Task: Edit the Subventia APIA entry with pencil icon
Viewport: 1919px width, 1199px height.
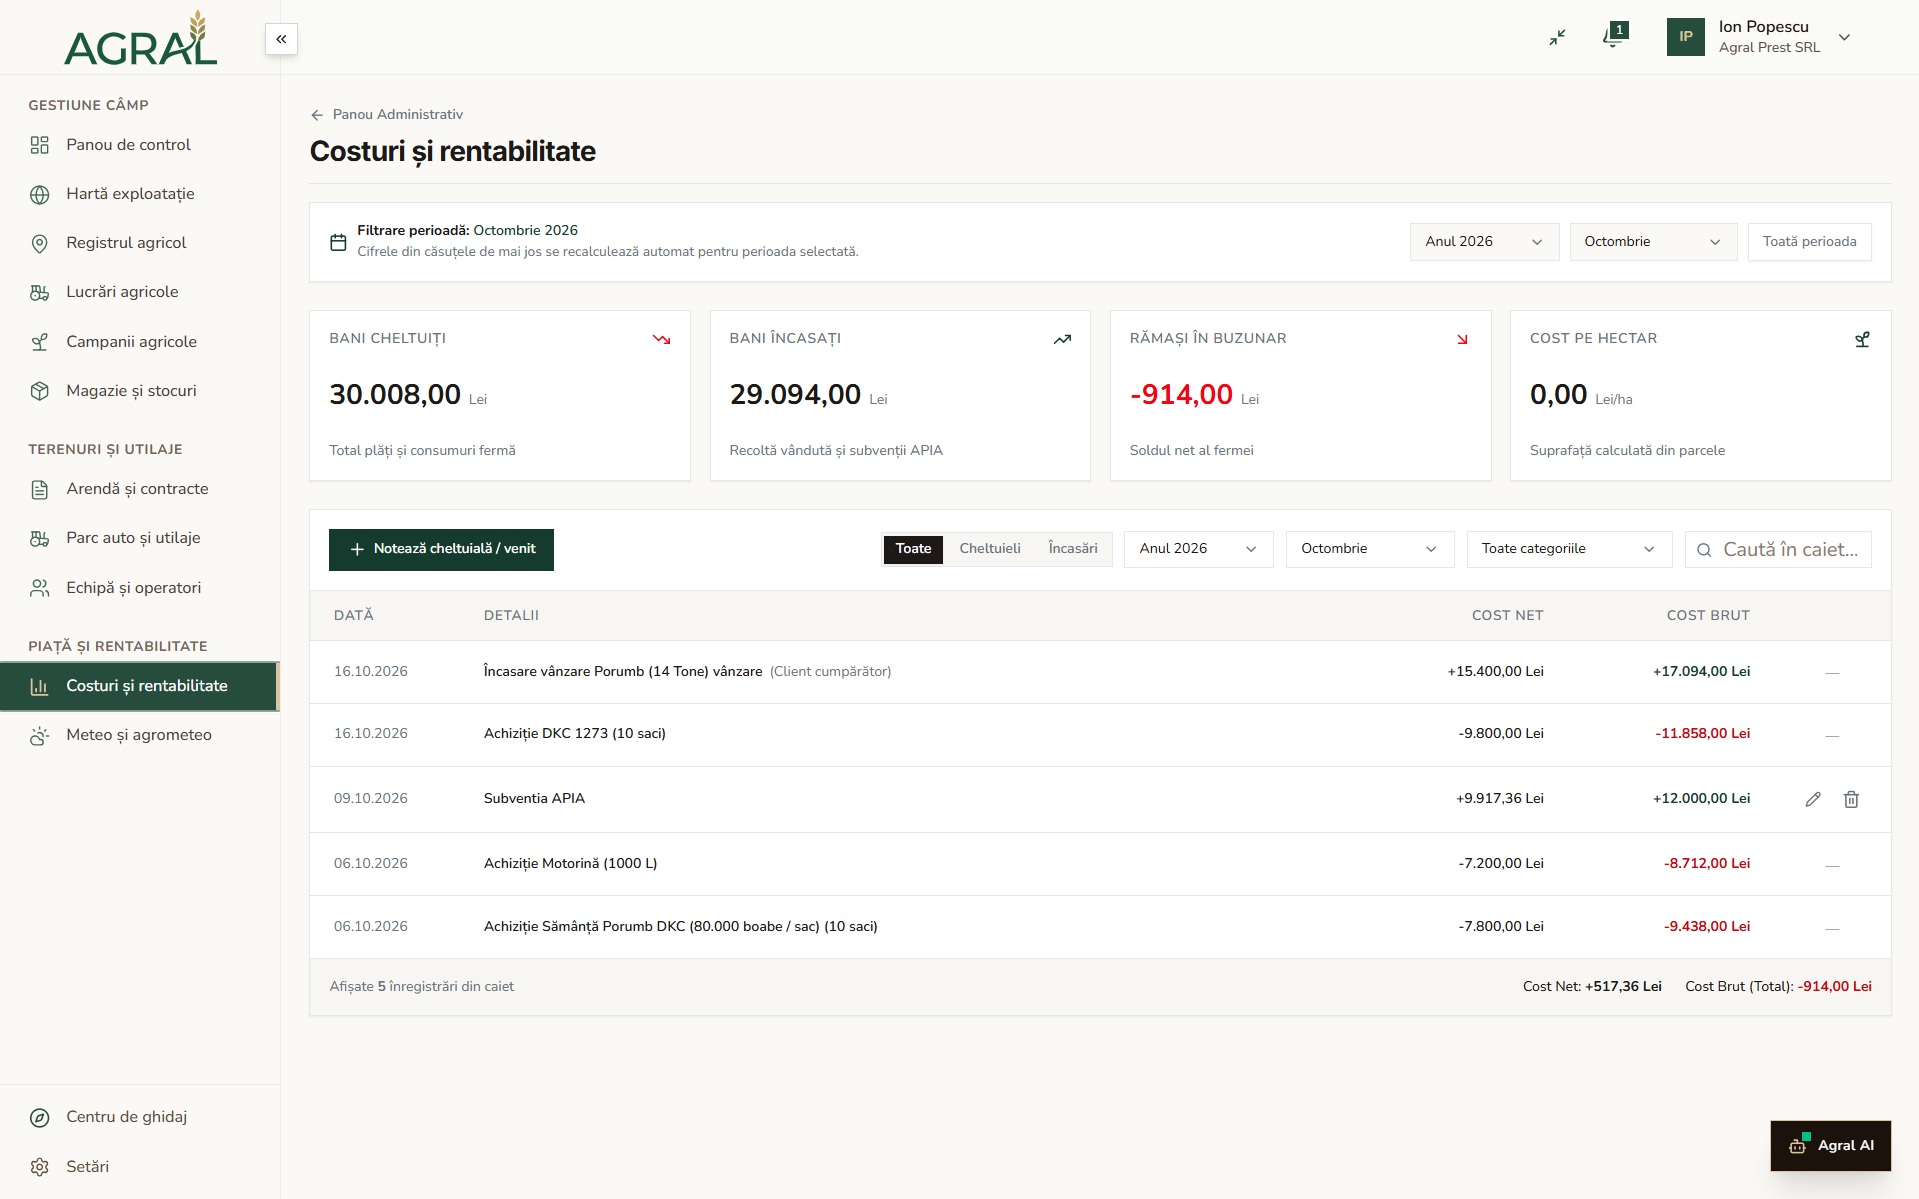Action: tap(1813, 799)
